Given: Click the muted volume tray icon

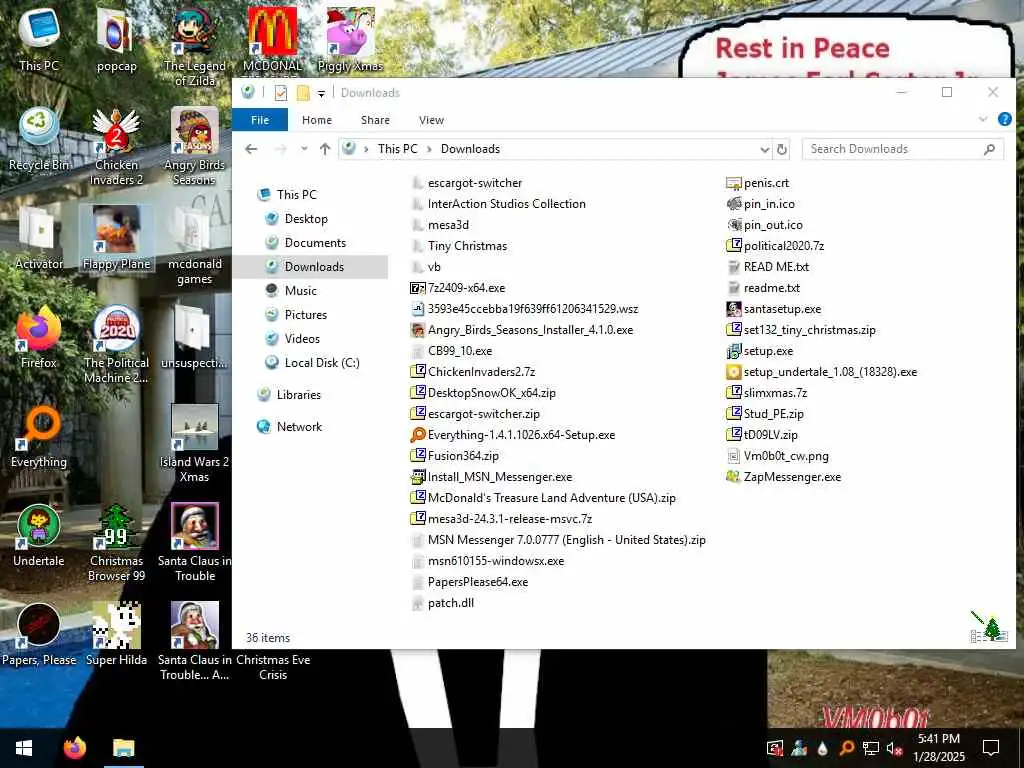Looking at the screenshot, I should (894, 748).
